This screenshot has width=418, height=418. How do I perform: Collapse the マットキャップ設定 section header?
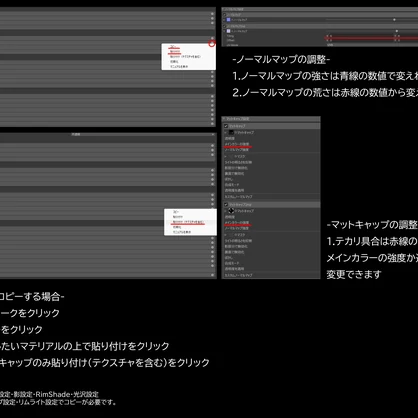(271, 119)
